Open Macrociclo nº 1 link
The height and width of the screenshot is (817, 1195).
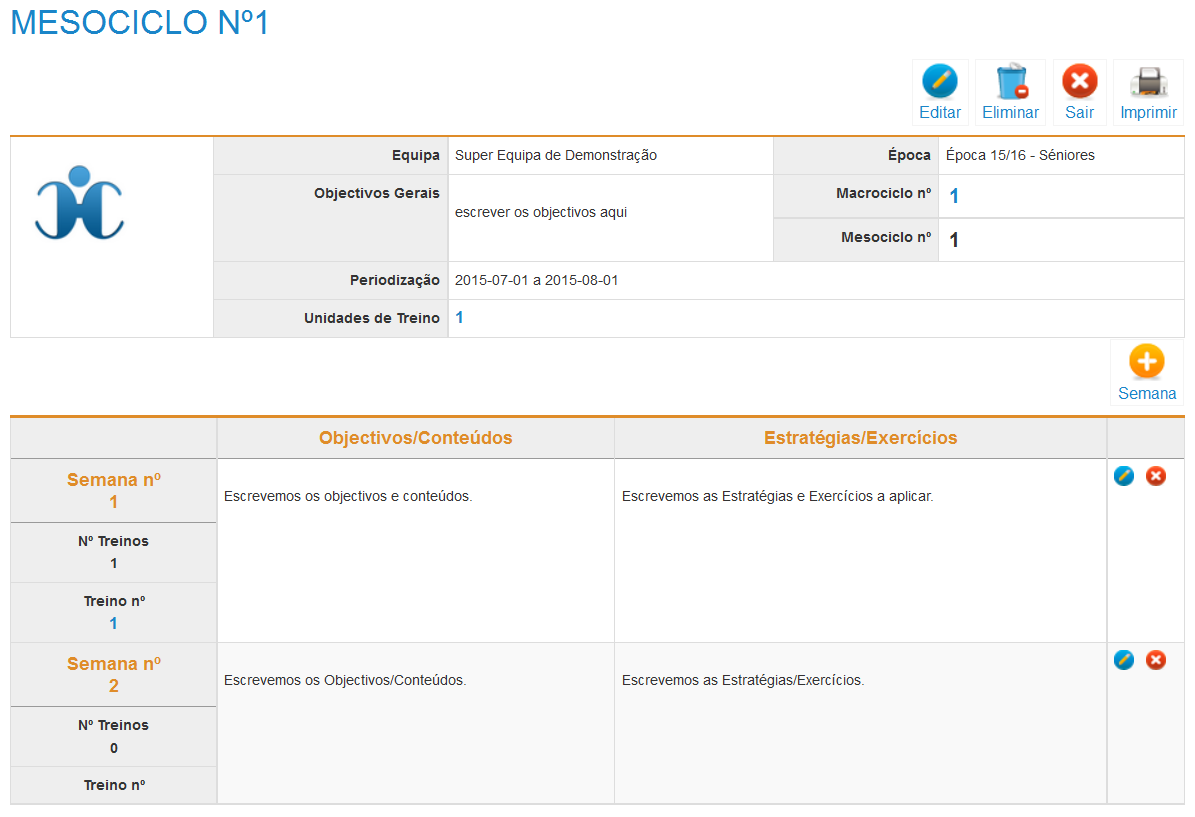click(954, 197)
